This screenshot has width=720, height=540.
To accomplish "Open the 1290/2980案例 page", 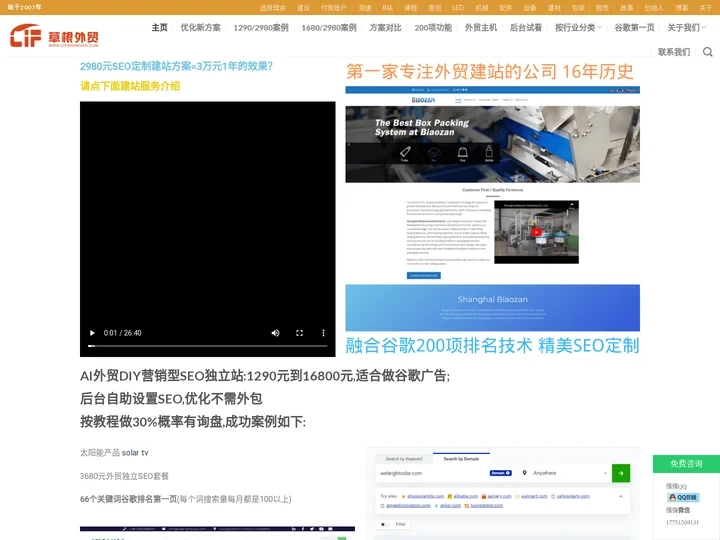I will coord(261,28).
